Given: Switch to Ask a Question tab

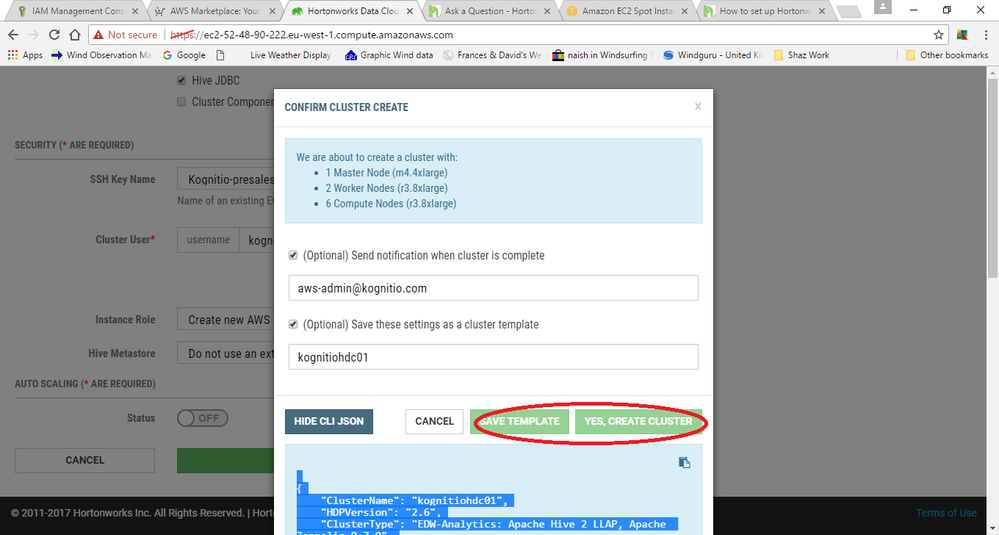Looking at the screenshot, I should pos(491,11).
